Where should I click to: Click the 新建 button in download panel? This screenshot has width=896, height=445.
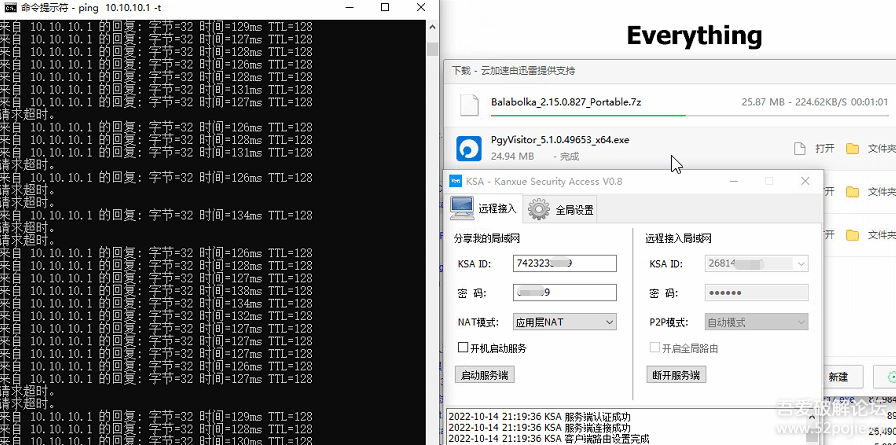click(838, 378)
